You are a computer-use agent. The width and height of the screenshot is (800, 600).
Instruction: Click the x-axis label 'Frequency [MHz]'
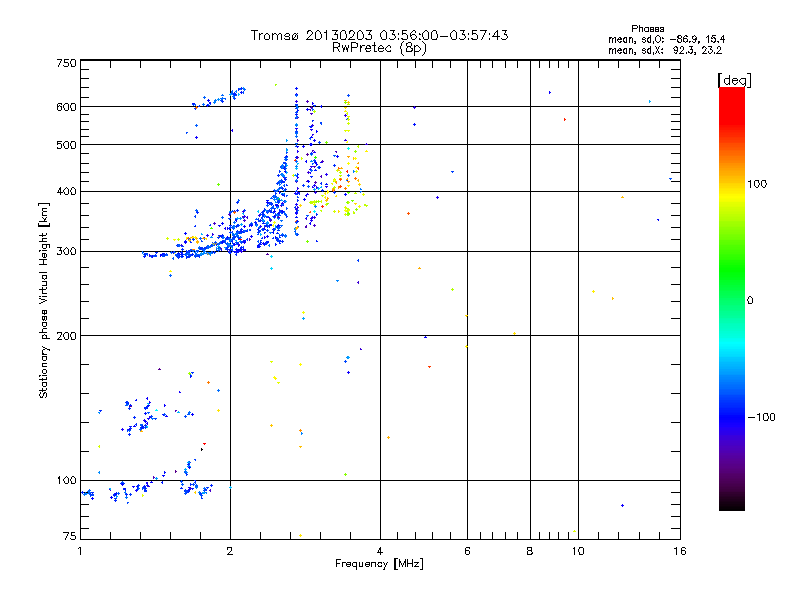click(379, 564)
